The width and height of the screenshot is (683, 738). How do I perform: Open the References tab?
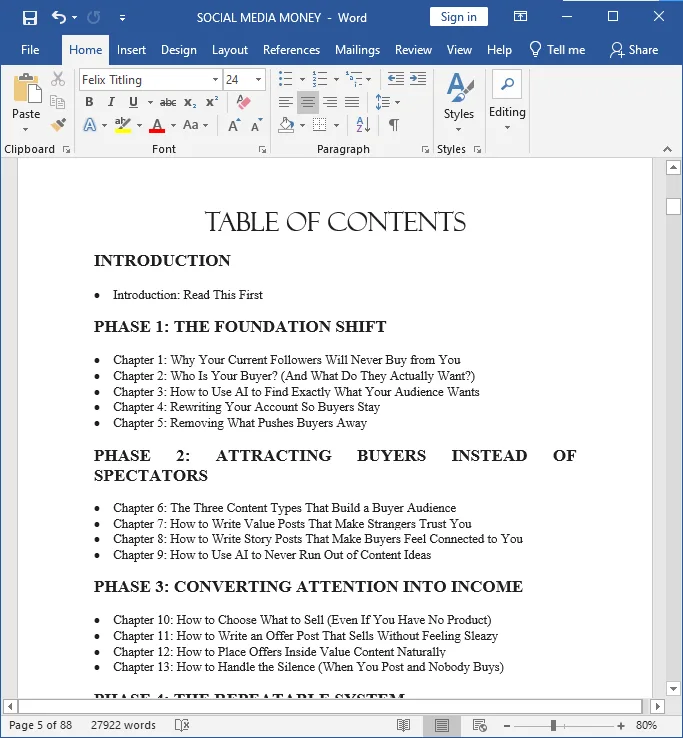pos(291,50)
